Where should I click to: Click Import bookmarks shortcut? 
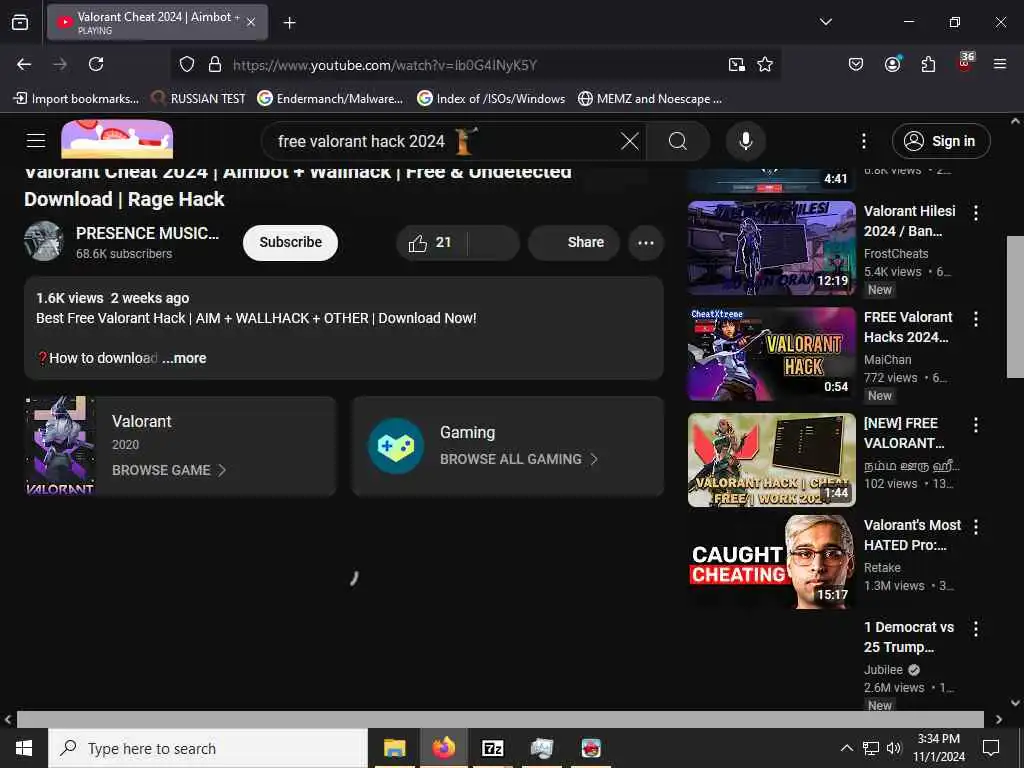pos(76,99)
